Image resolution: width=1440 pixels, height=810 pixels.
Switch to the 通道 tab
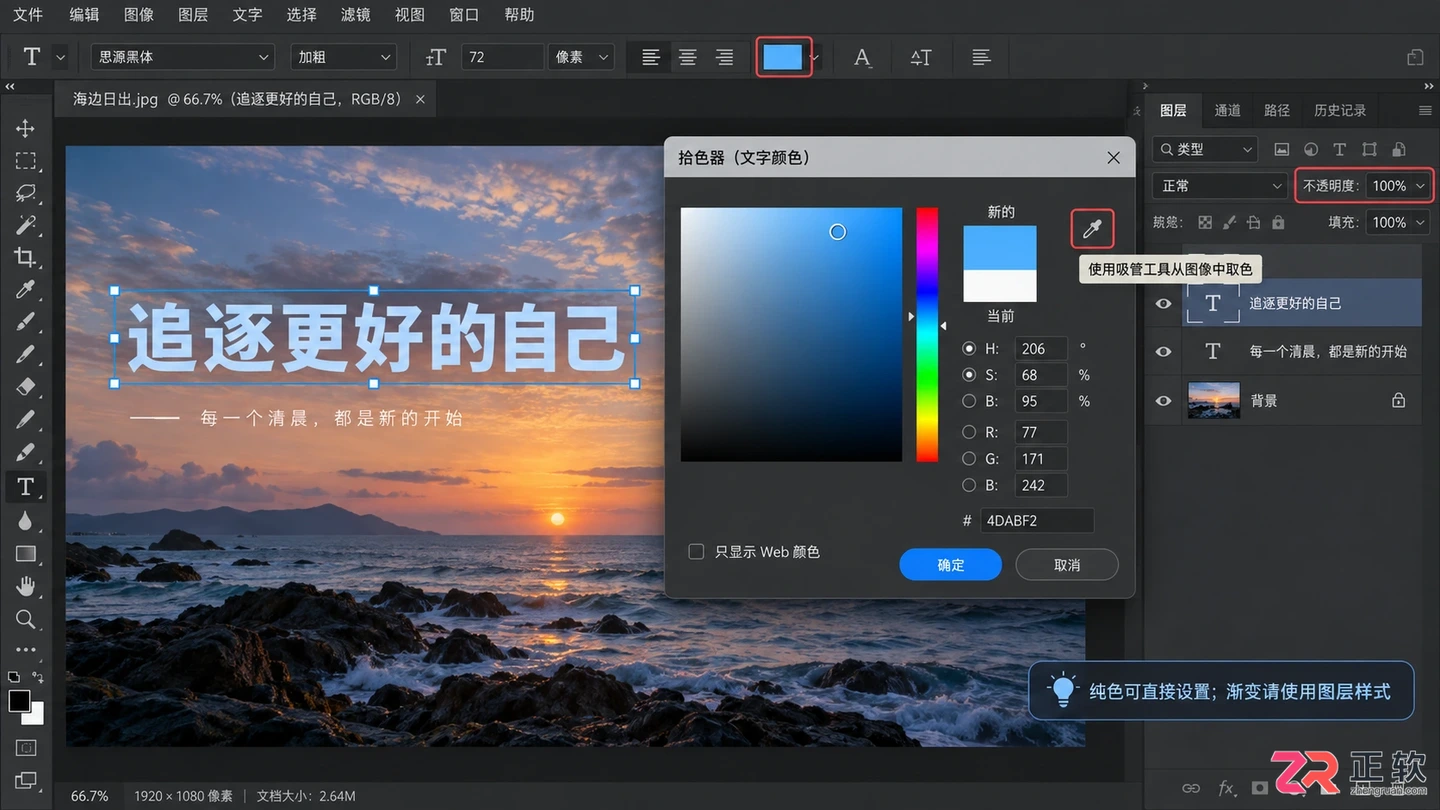pos(1228,110)
